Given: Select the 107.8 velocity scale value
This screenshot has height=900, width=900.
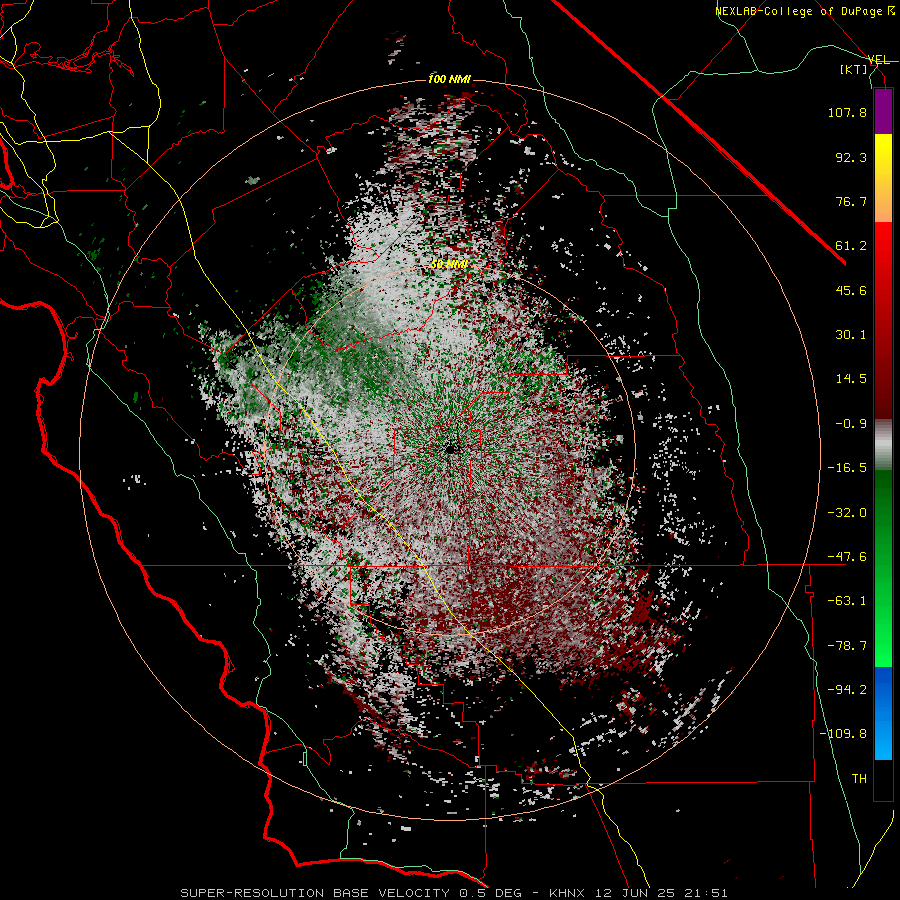Looking at the screenshot, I should point(847,112).
